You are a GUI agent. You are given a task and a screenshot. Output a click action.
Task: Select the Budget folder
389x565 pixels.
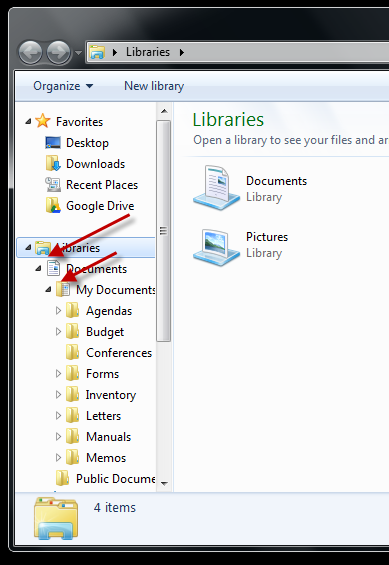(x=105, y=332)
